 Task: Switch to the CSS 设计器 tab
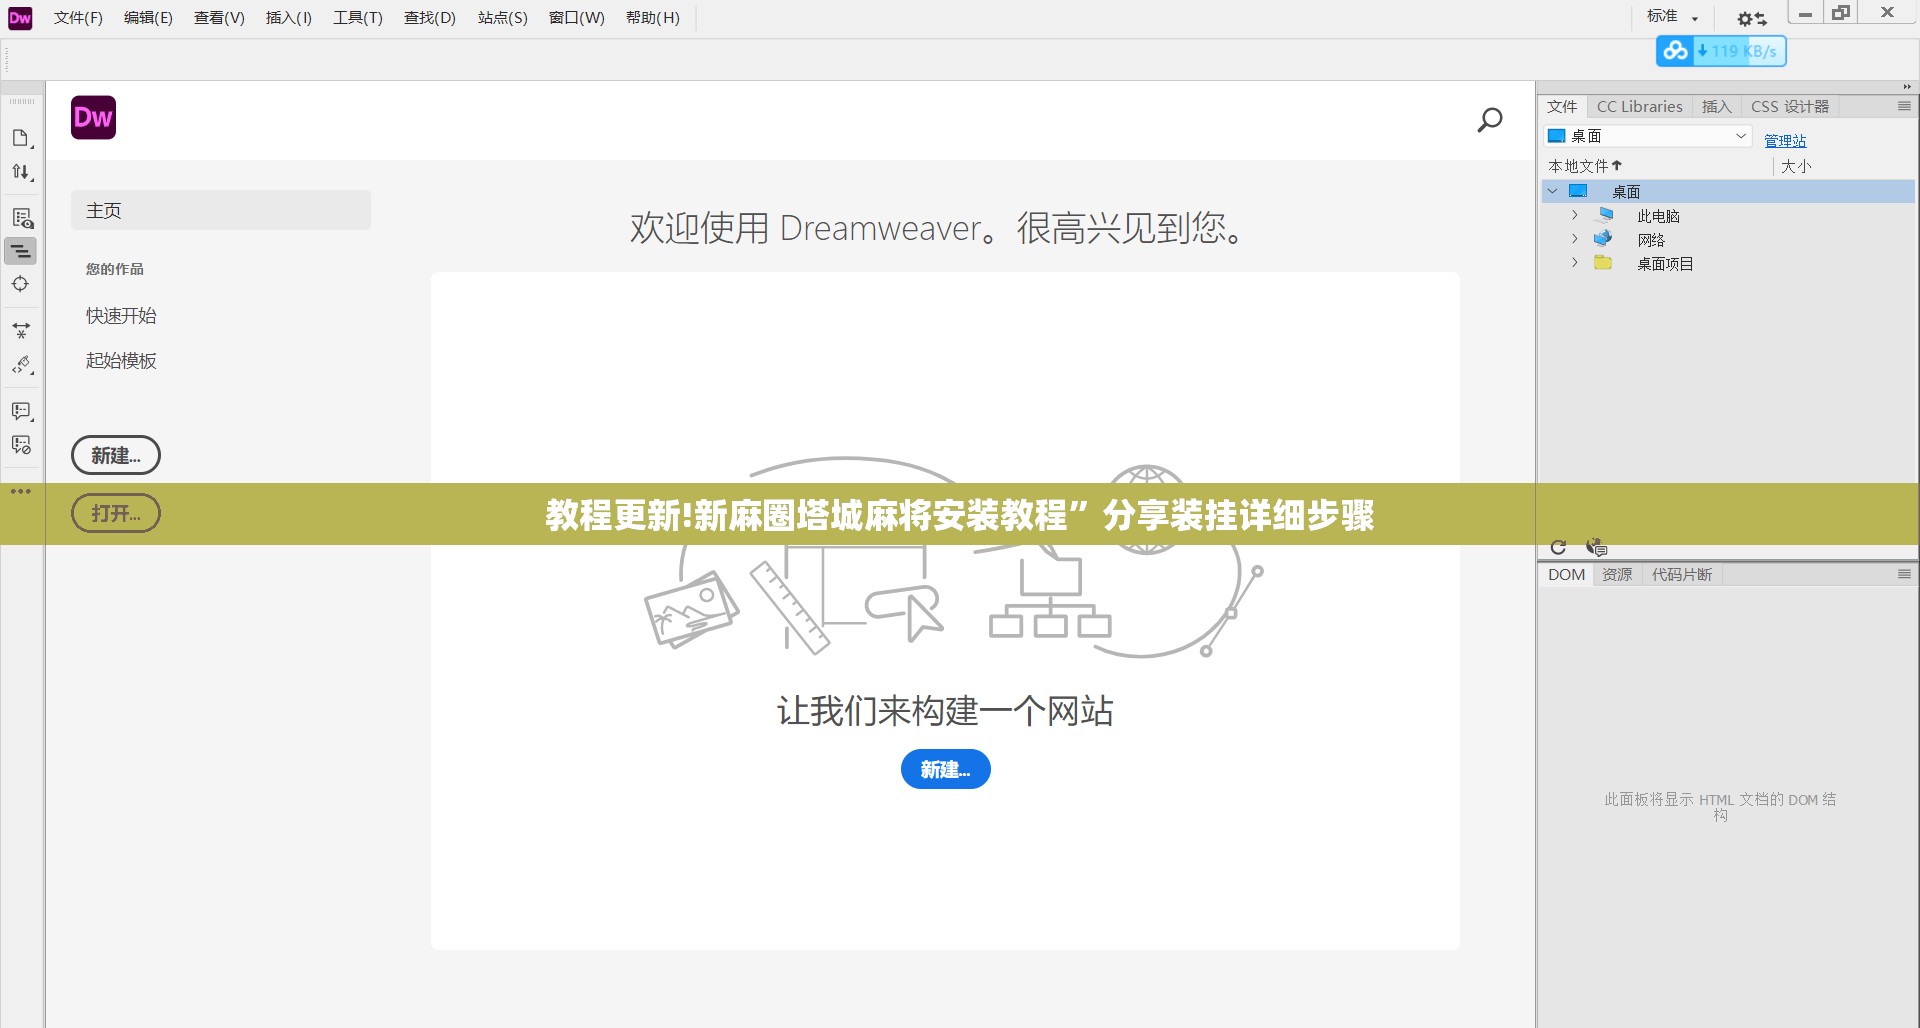pyautogui.click(x=1790, y=106)
